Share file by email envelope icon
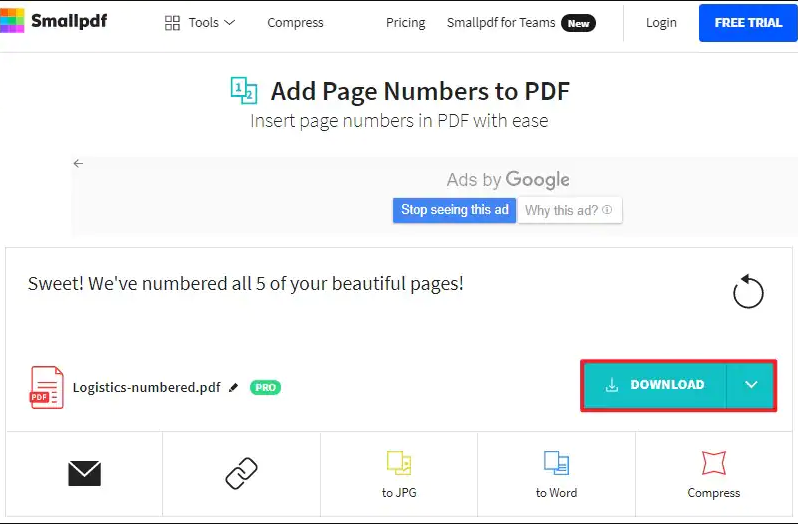Viewport: 798px width, 524px height. pyautogui.click(x=84, y=473)
